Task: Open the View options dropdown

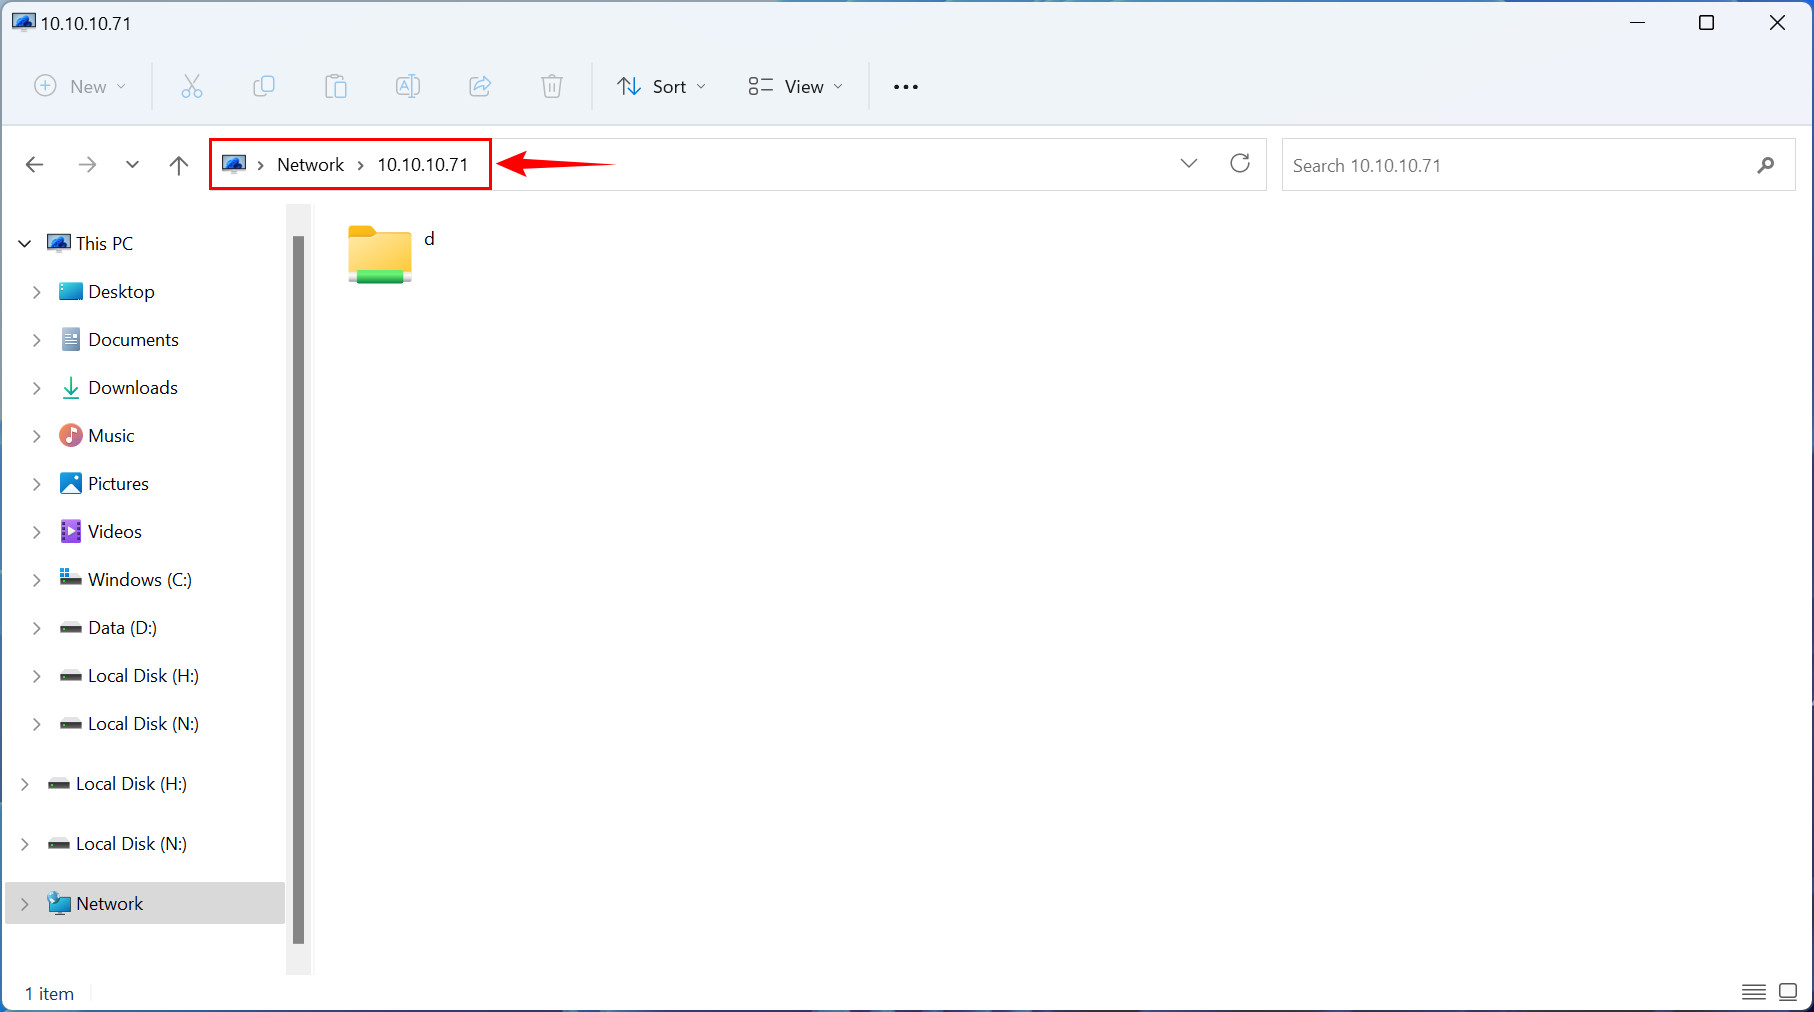Action: click(x=795, y=87)
